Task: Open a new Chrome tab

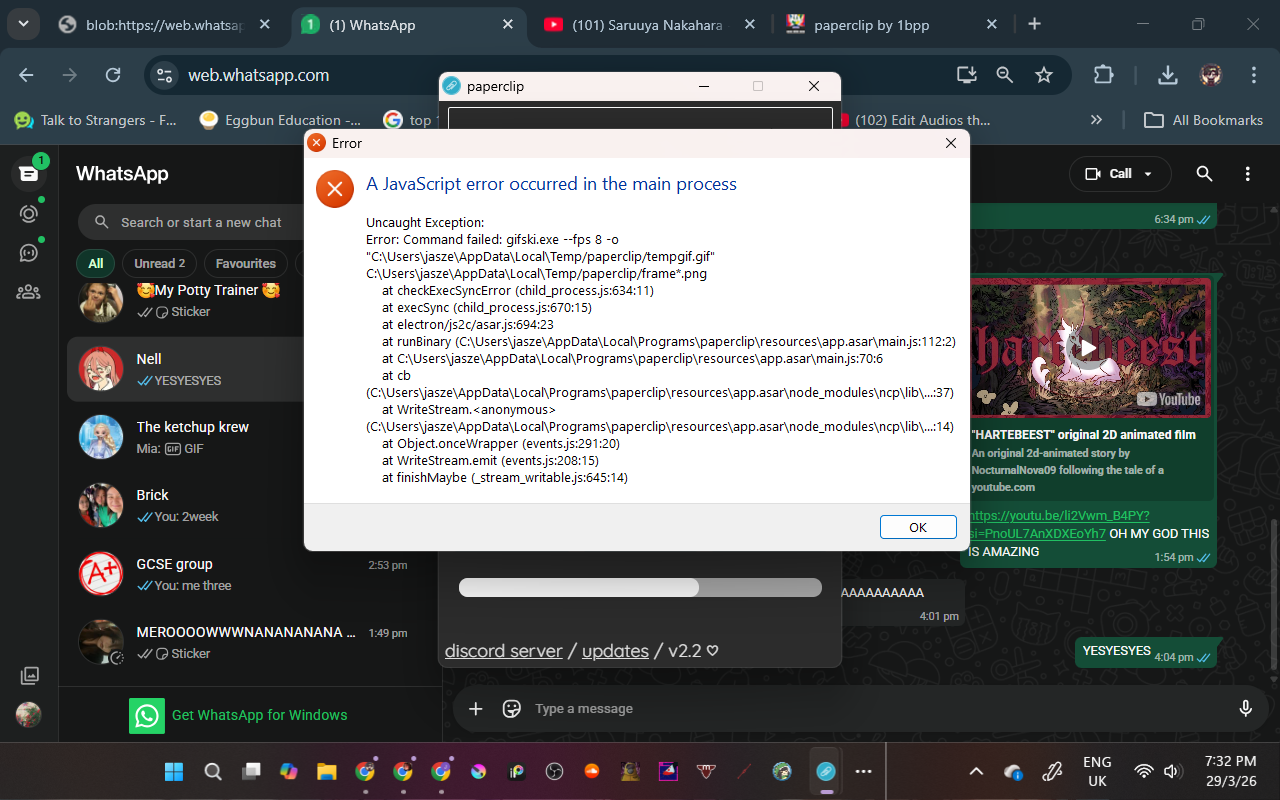Action: [x=1034, y=24]
